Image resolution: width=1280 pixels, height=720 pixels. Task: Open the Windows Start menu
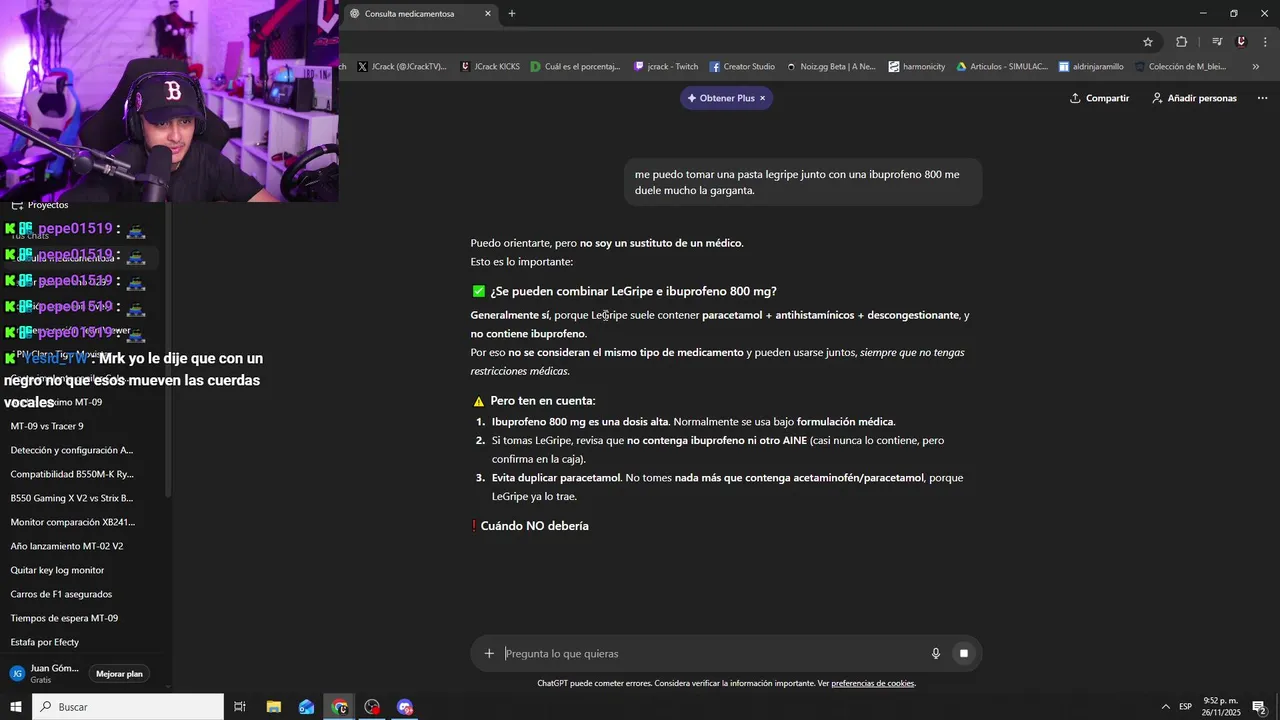15,707
